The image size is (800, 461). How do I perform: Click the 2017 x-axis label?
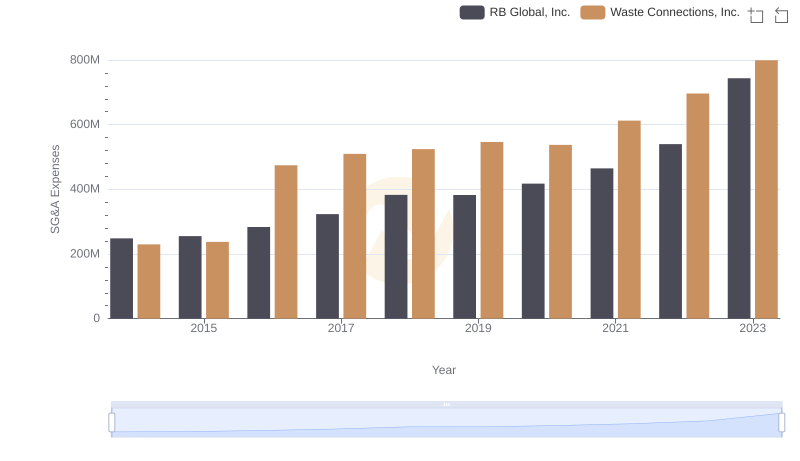pos(341,328)
